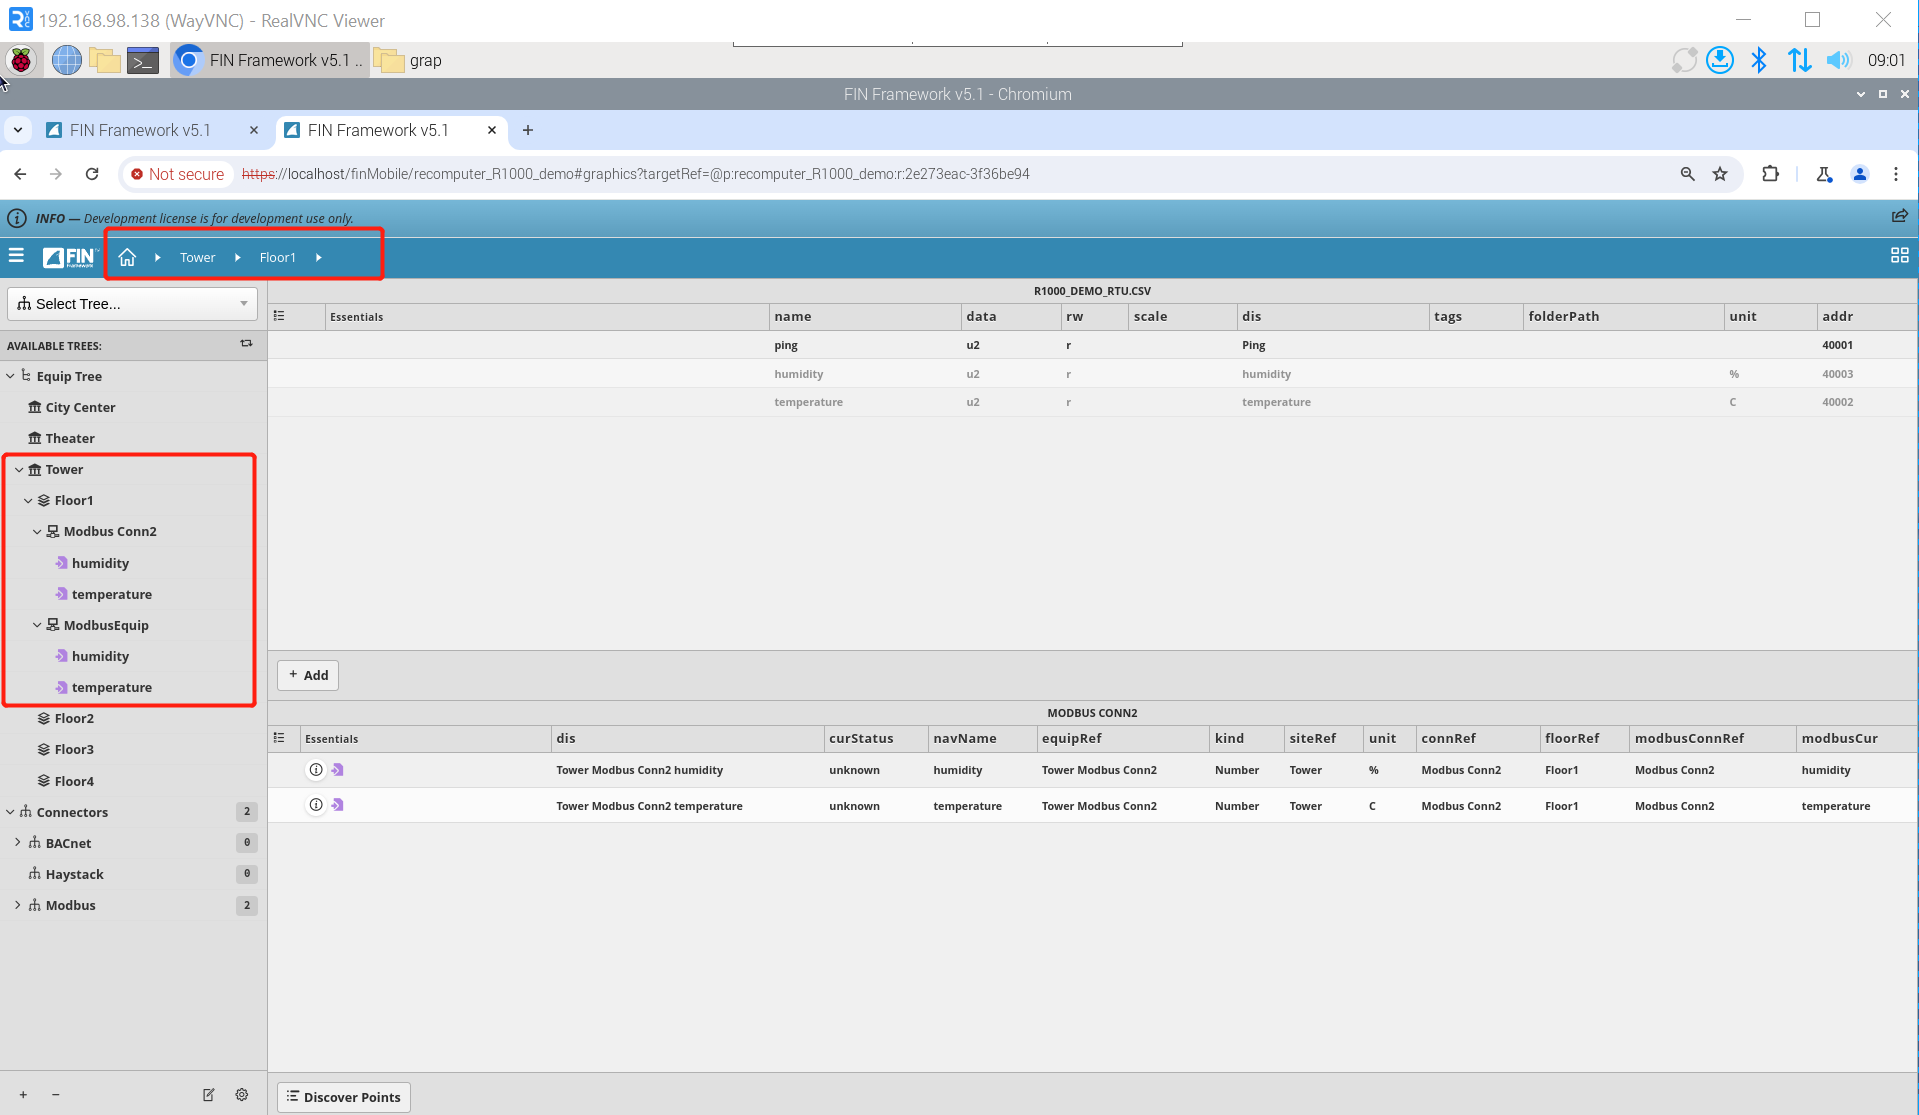Select humidity under ModbusEquip
This screenshot has width=1919, height=1115.
click(x=100, y=656)
